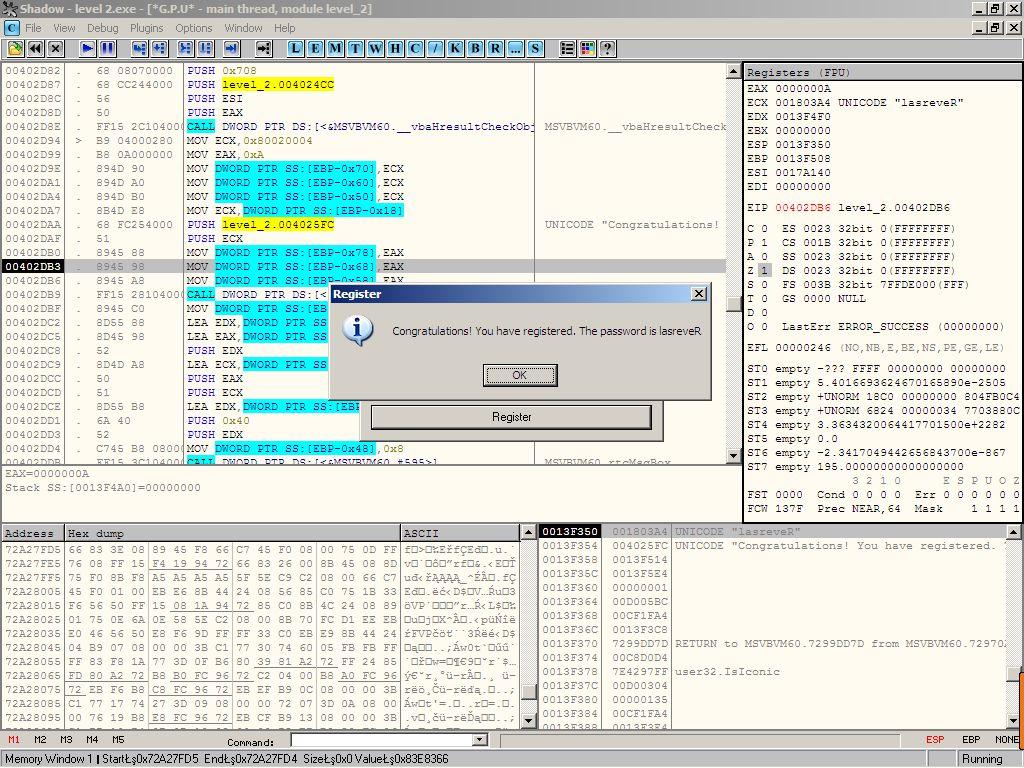Show Handles via H icon

pyautogui.click(x=395, y=48)
